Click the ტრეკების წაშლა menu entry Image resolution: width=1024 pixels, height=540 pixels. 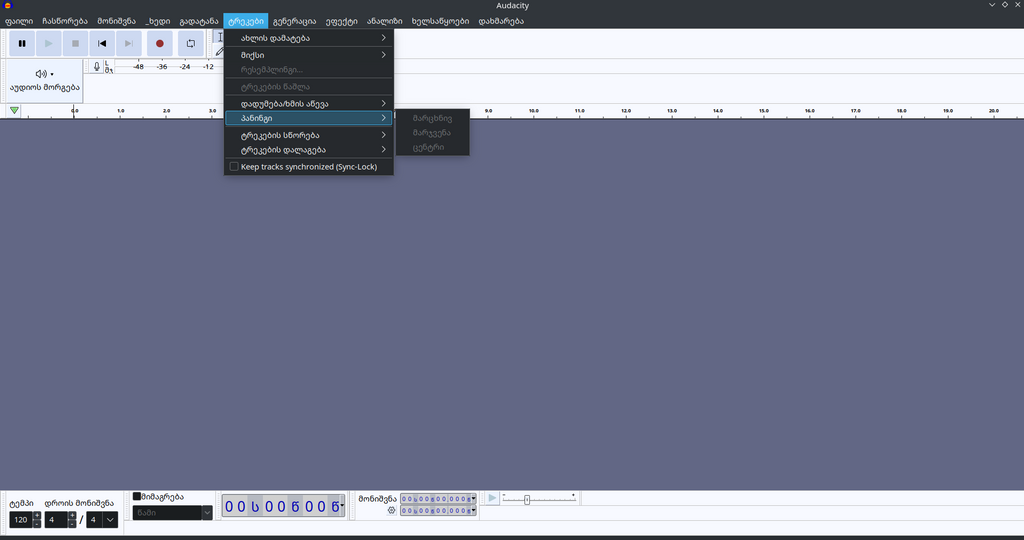tap(309, 86)
